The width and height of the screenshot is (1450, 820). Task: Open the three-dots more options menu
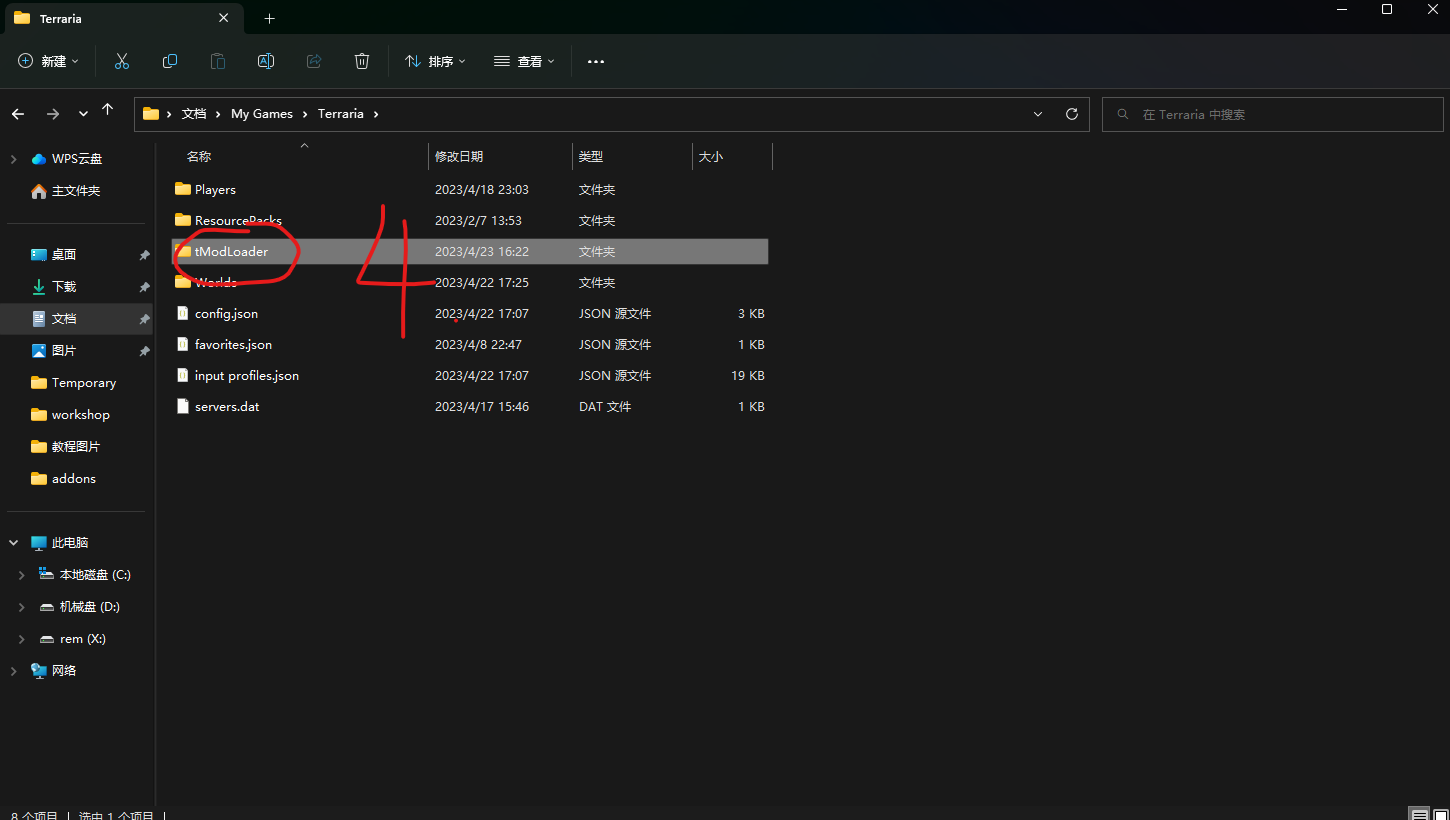pos(596,61)
